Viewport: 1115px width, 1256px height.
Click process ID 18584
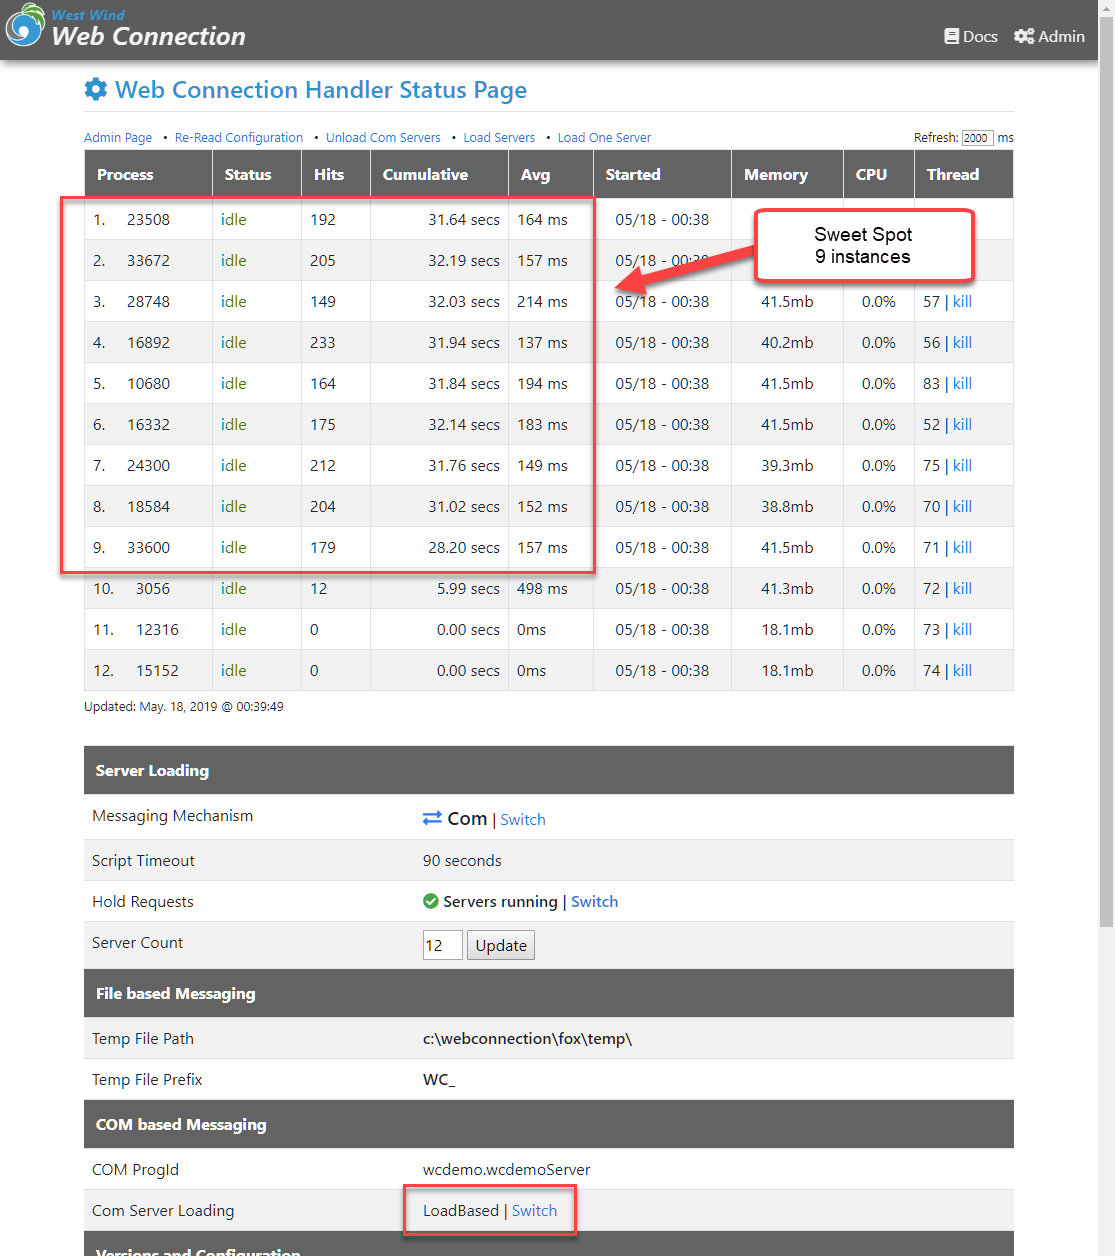click(148, 506)
